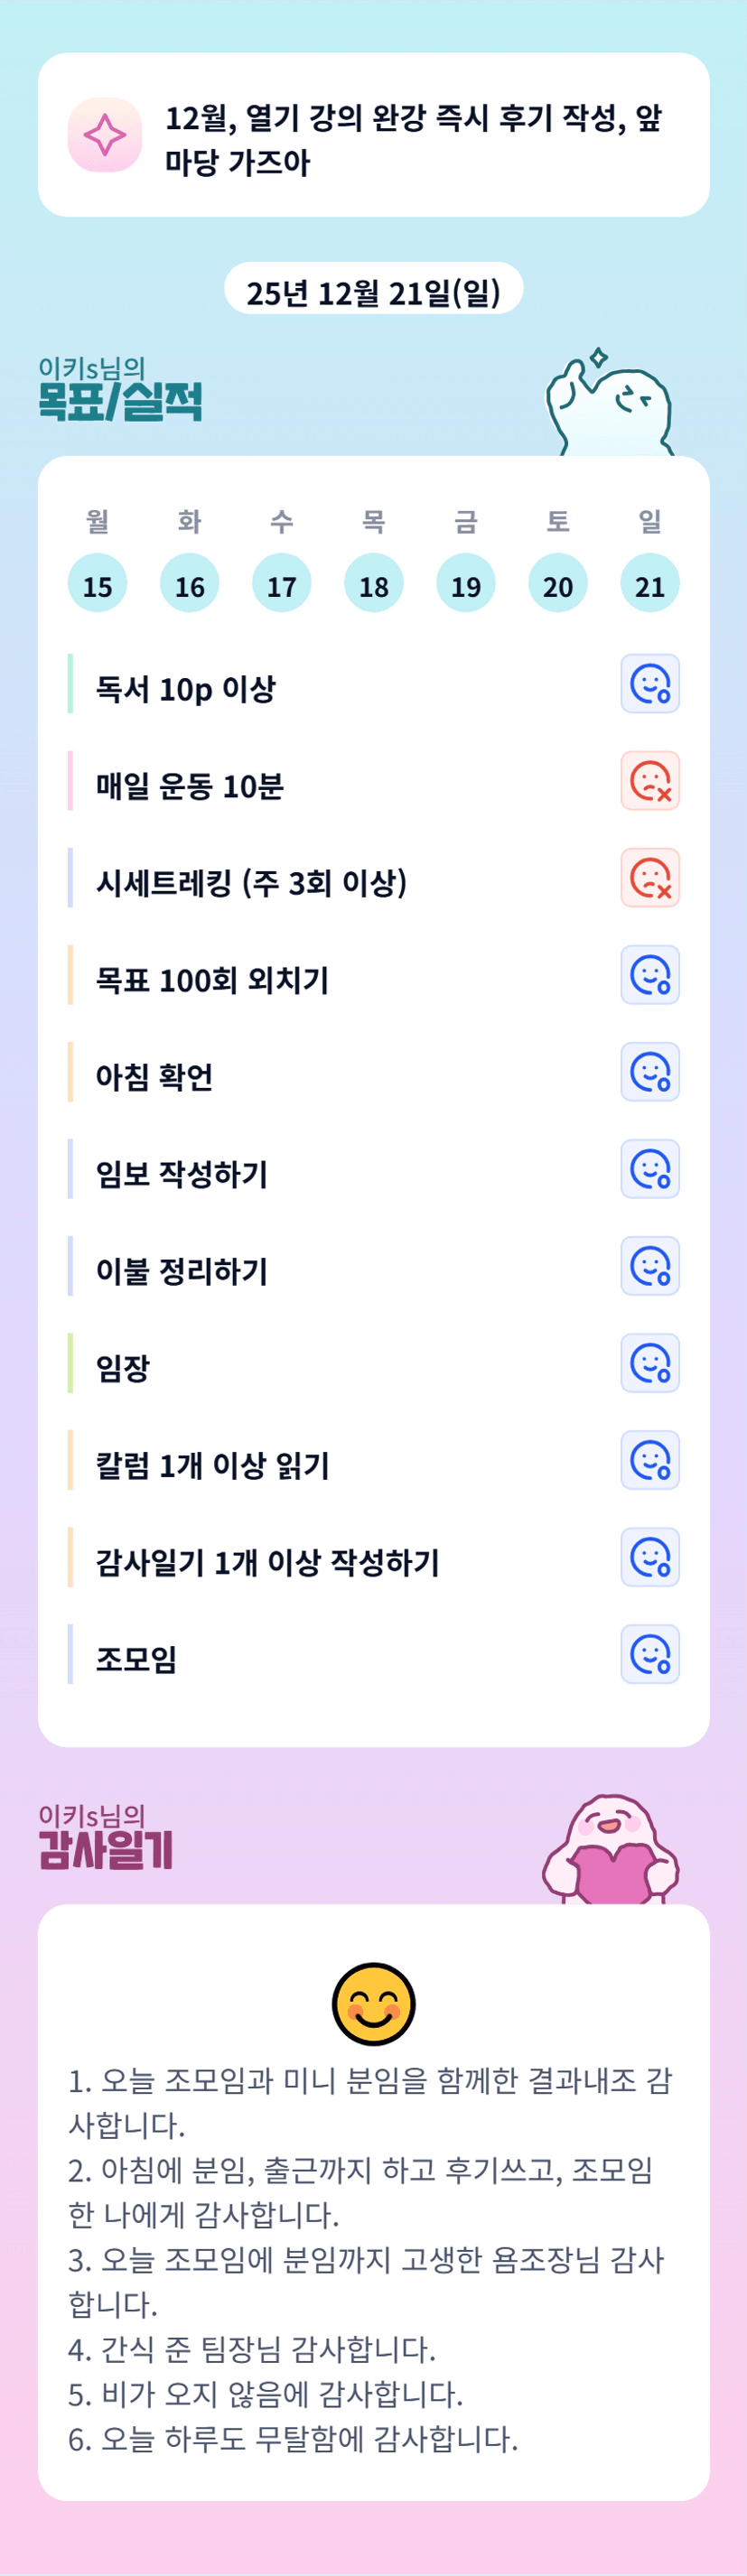Toggle failed status for 매일 운동 10분
The image size is (747, 2576).
point(650,781)
